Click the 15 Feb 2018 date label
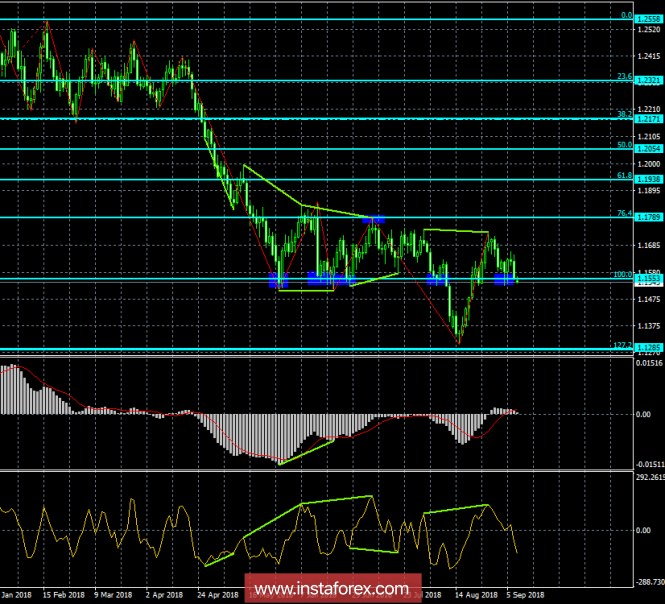The height and width of the screenshot is (604, 665). tap(64, 595)
